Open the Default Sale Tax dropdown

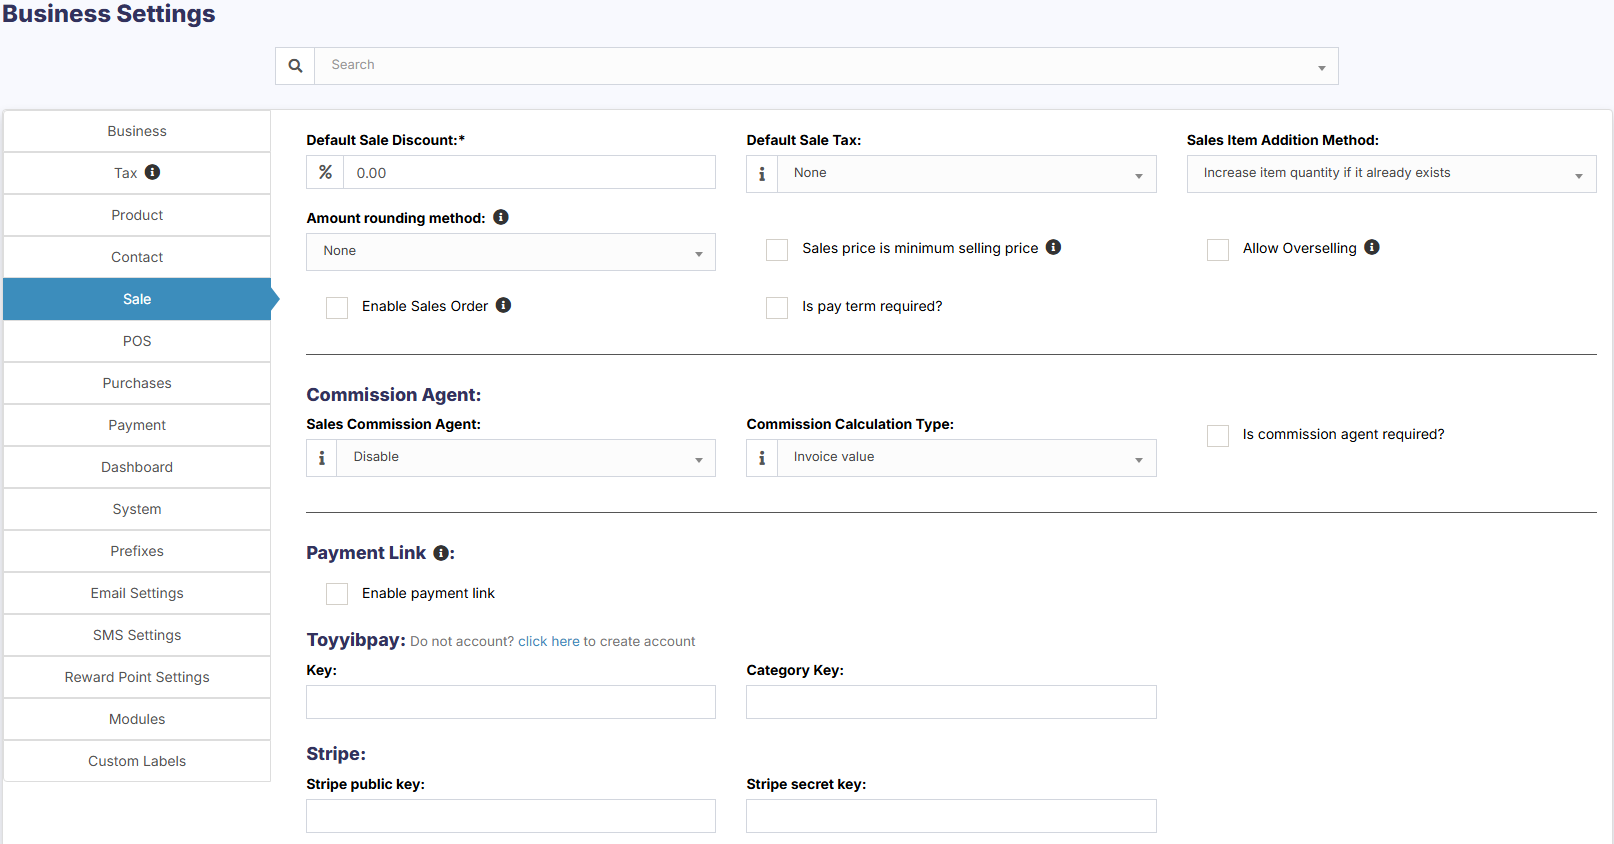[966, 174]
